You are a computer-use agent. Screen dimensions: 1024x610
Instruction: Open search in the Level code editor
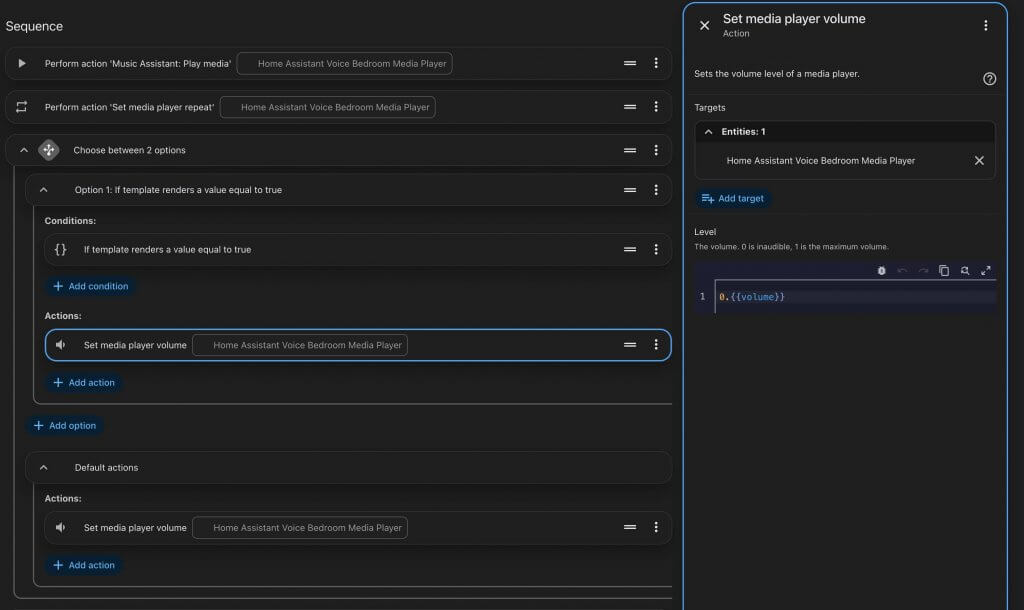click(x=965, y=270)
